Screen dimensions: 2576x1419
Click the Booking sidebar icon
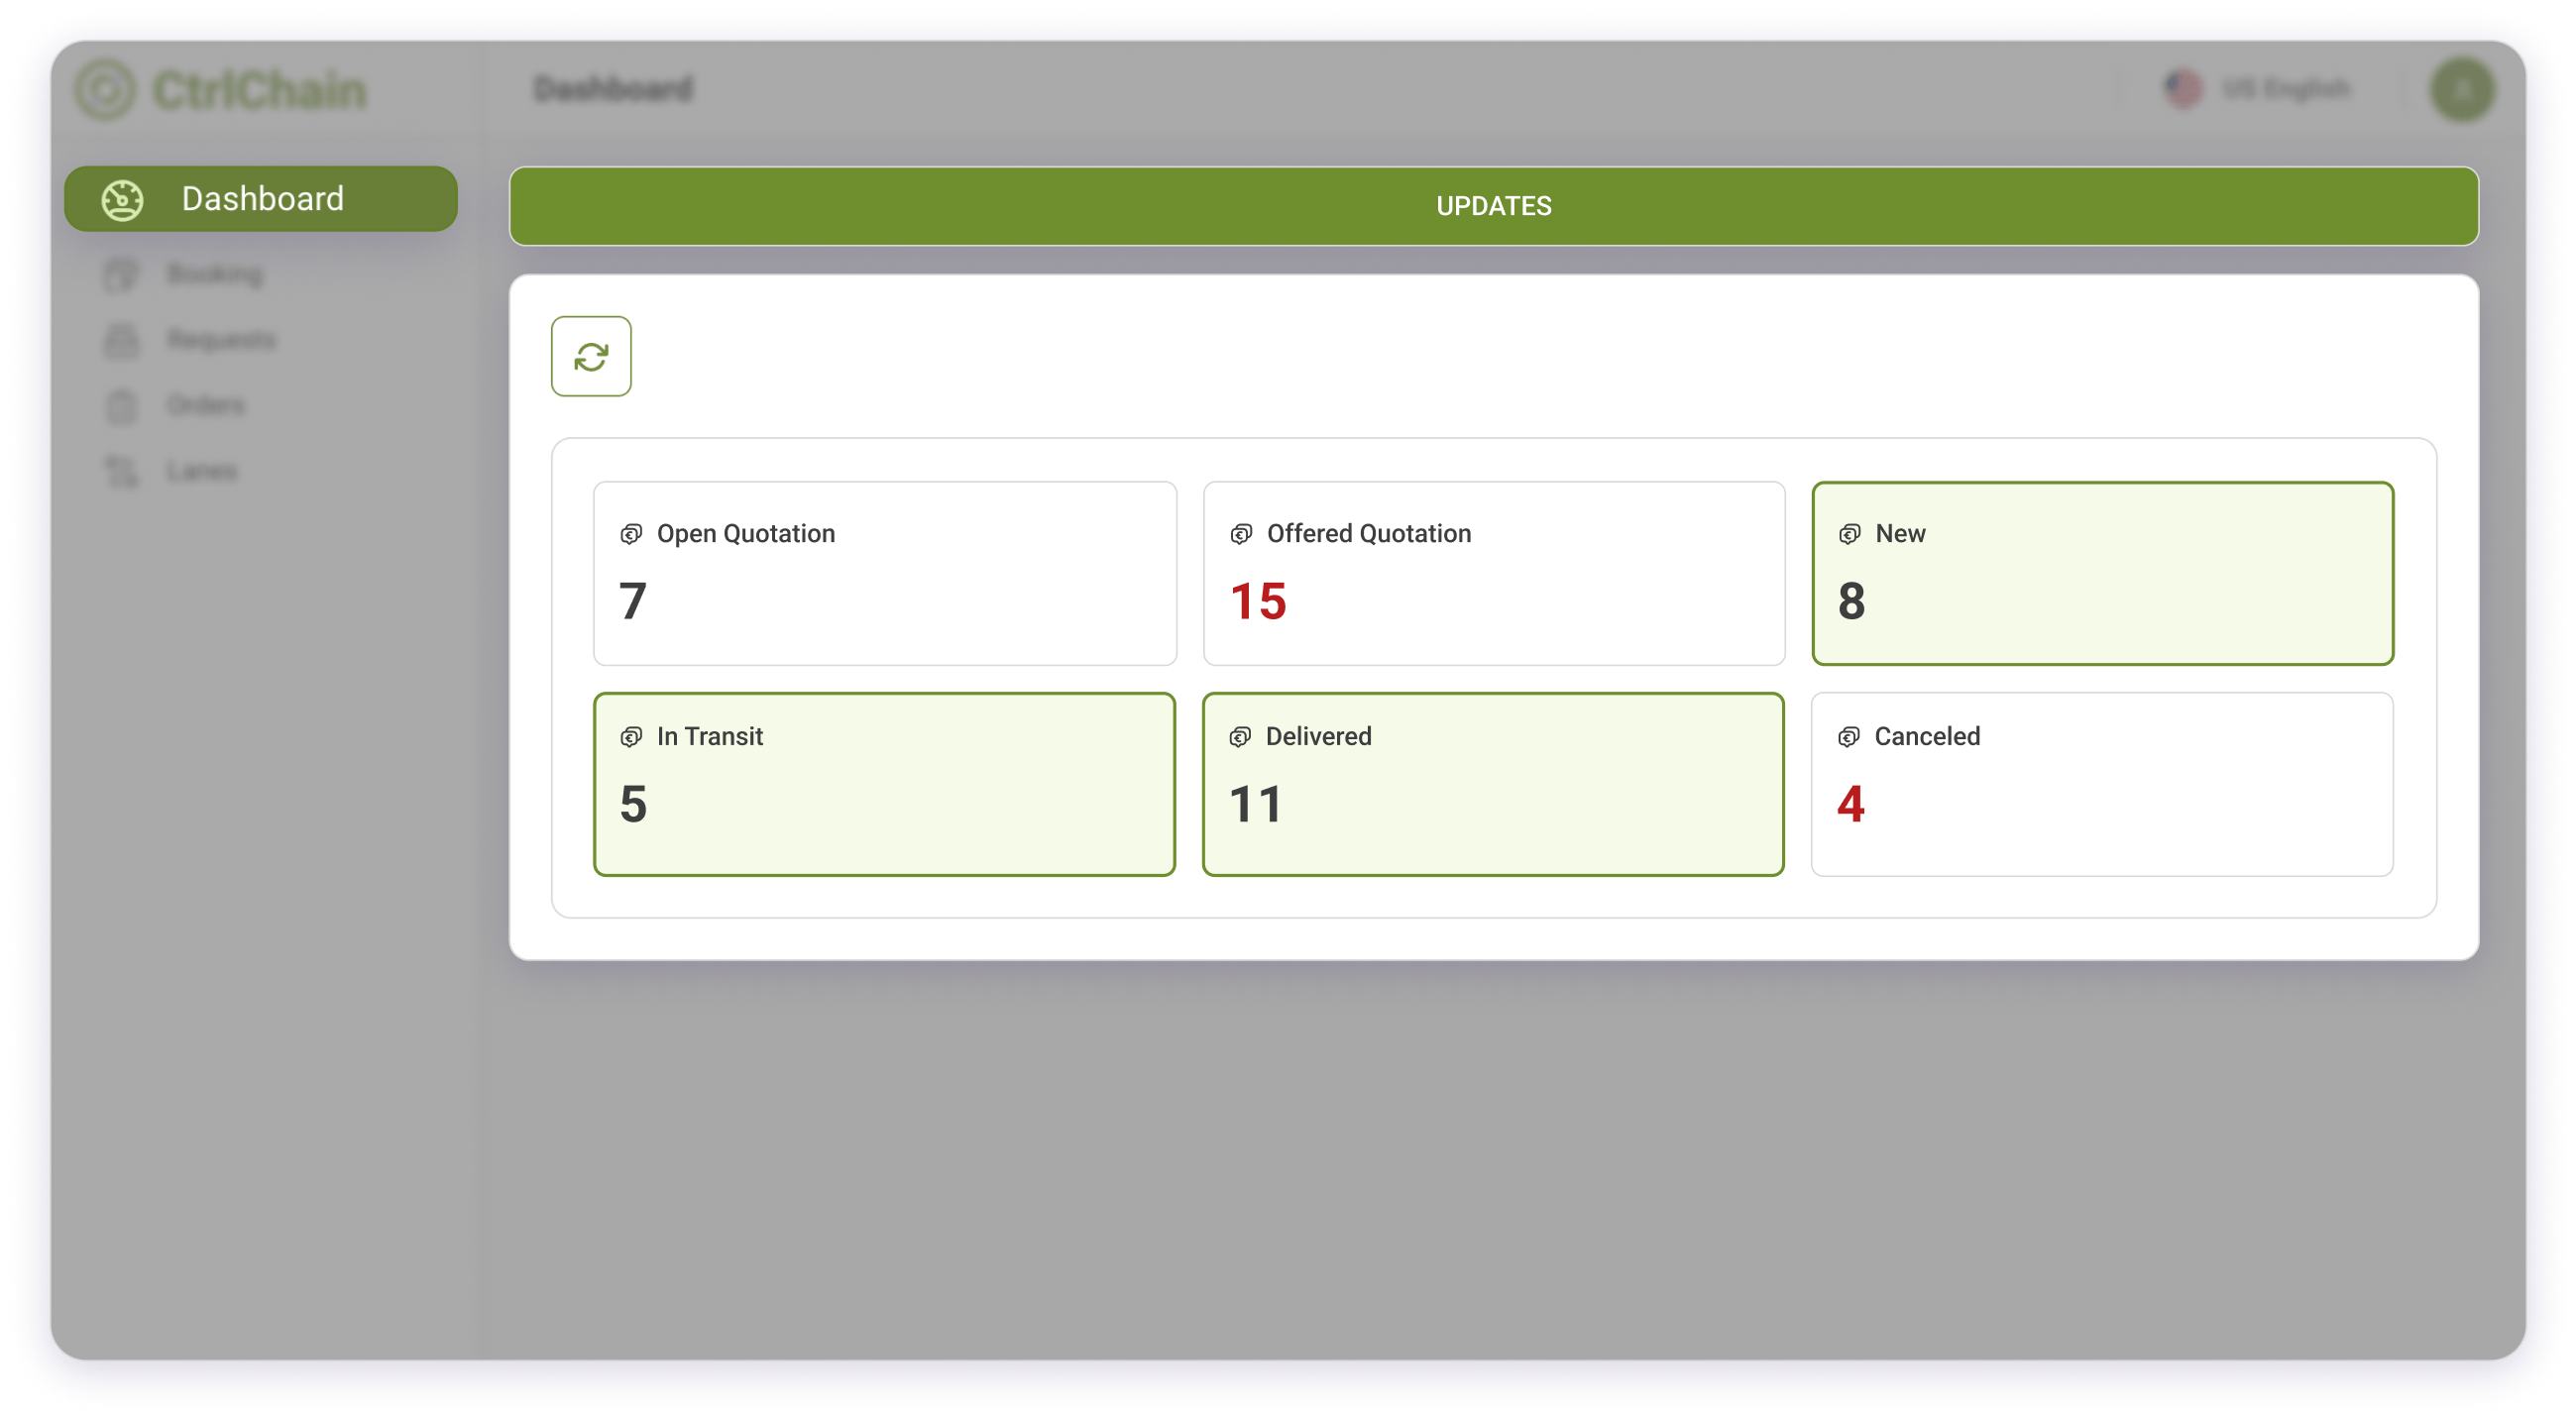coord(122,274)
